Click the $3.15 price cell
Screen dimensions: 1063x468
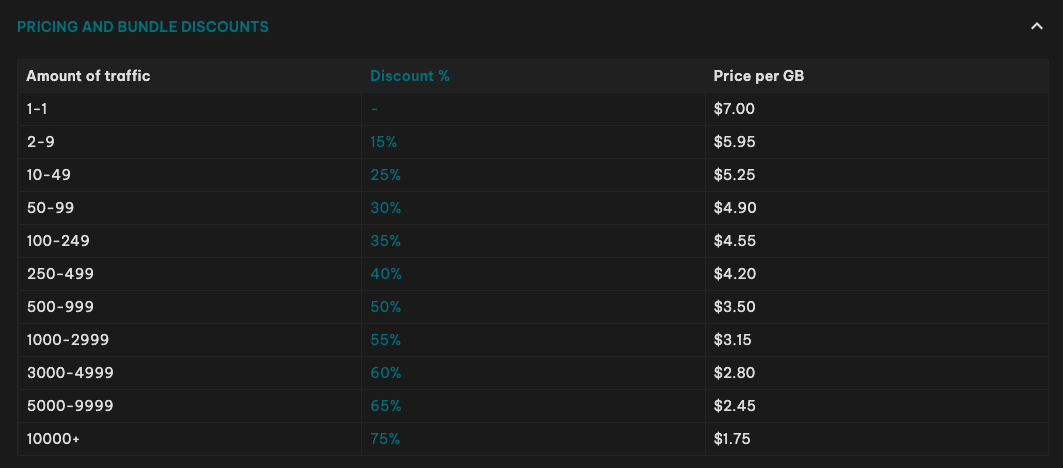click(x=734, y=340)
